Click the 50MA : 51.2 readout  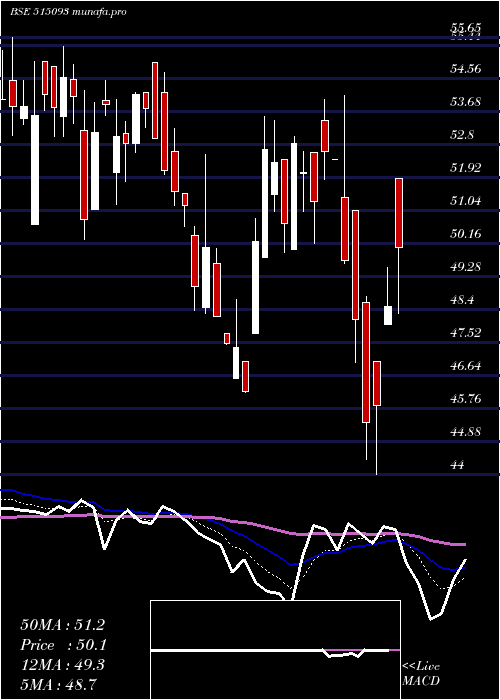(62, 625)
